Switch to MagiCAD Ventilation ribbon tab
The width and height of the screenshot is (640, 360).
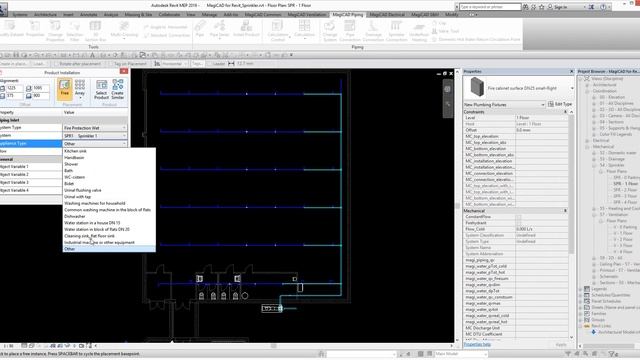tap(307, 15)
